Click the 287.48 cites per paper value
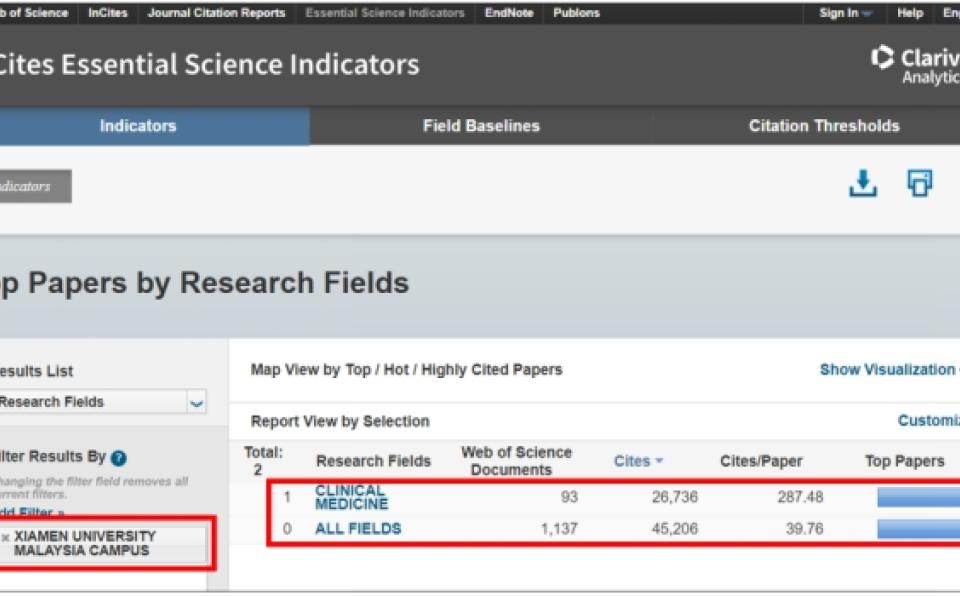Viewport: 960px width, 596px height. (800, 497)
